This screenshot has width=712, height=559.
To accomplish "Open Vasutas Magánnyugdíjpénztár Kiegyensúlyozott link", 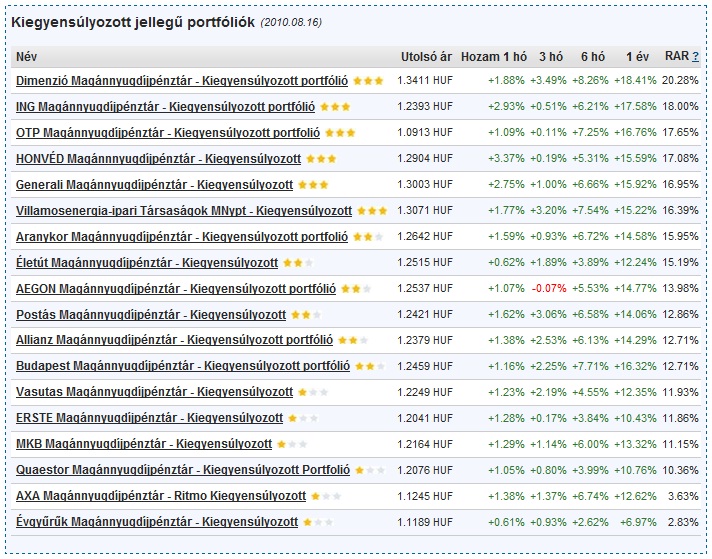I will (154, 391).
